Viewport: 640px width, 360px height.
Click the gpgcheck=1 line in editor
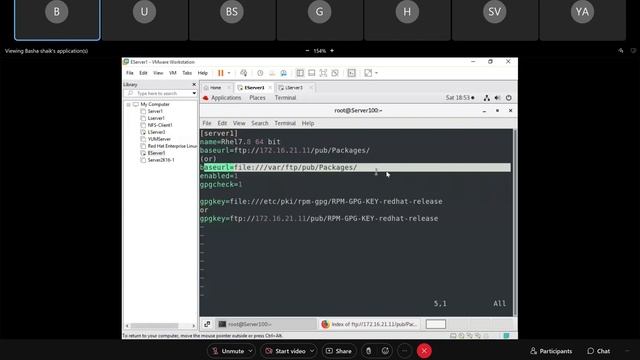tap(221, 184)
